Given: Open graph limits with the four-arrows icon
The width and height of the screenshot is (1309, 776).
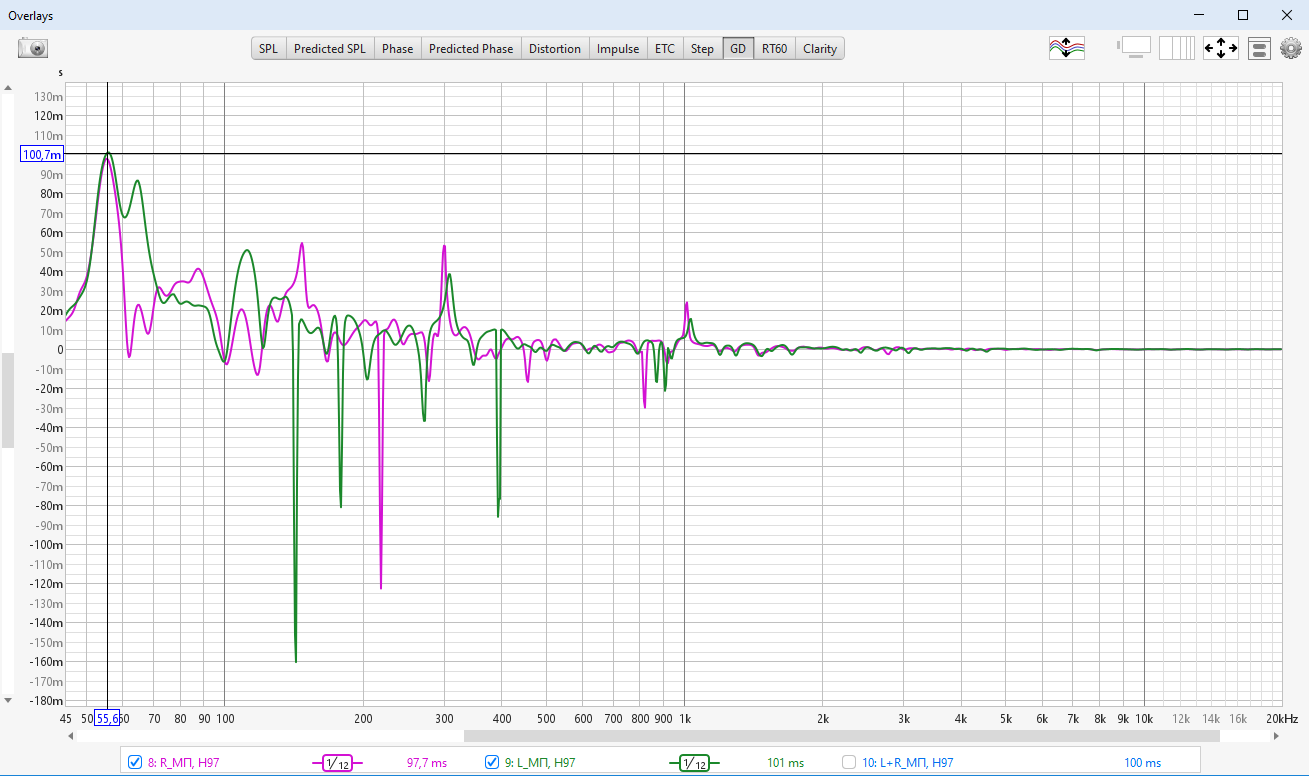Looking at the screenshot, I should tap(1220, 48).
